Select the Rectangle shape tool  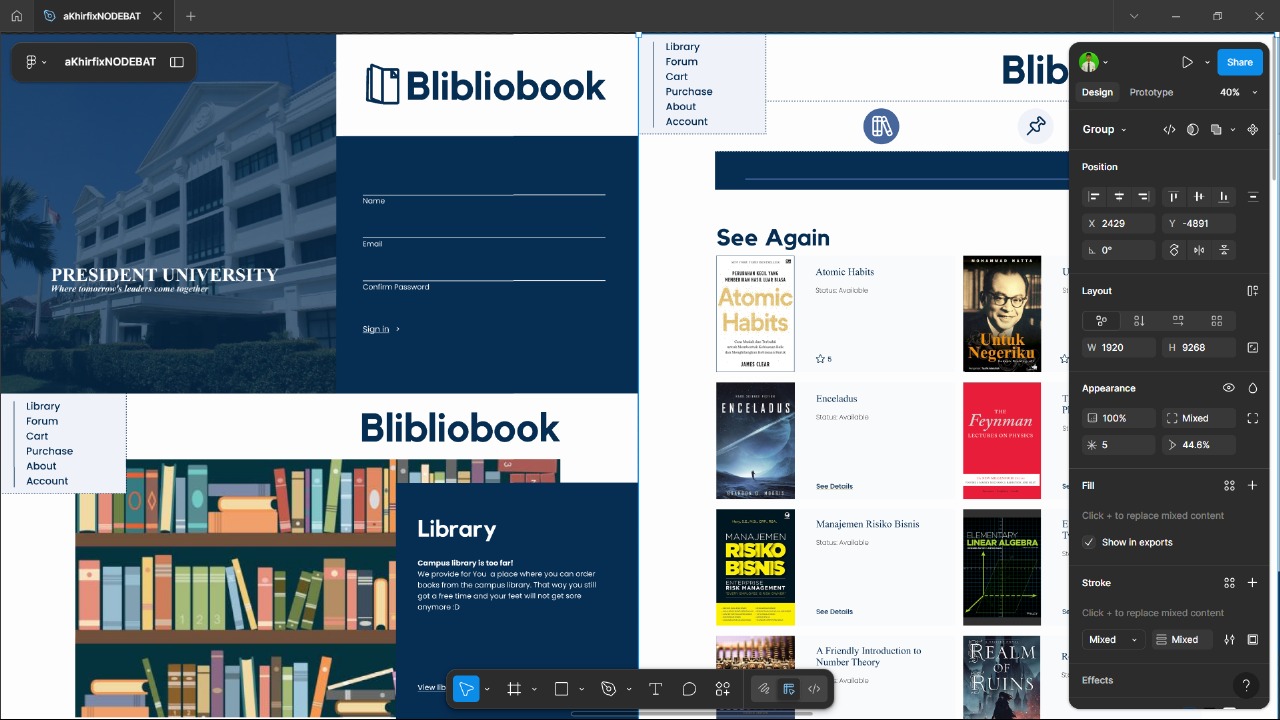point(561,689)
